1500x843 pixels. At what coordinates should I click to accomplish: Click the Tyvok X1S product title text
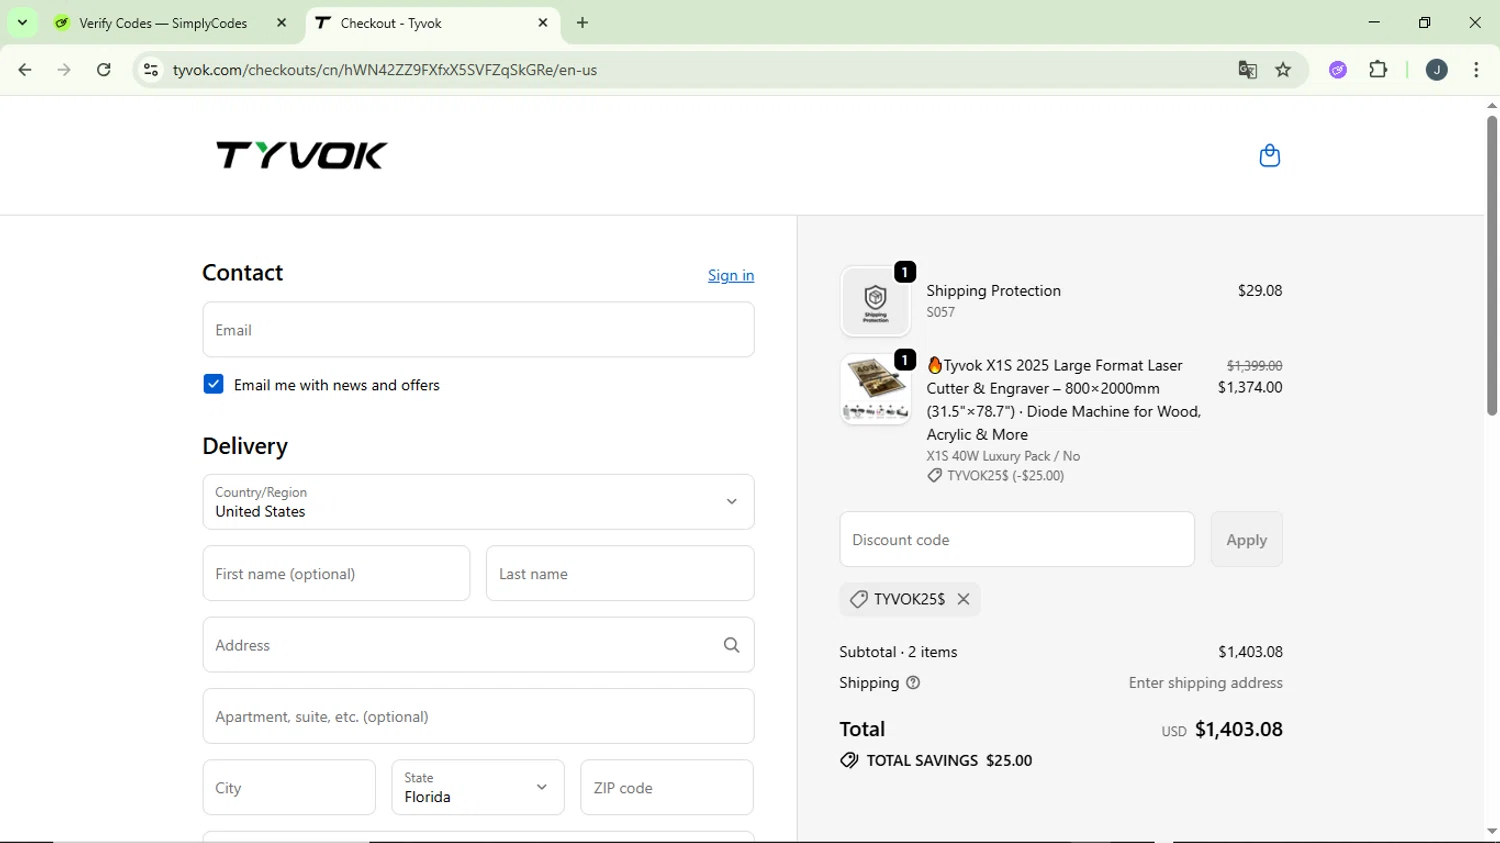point(1064,400)
